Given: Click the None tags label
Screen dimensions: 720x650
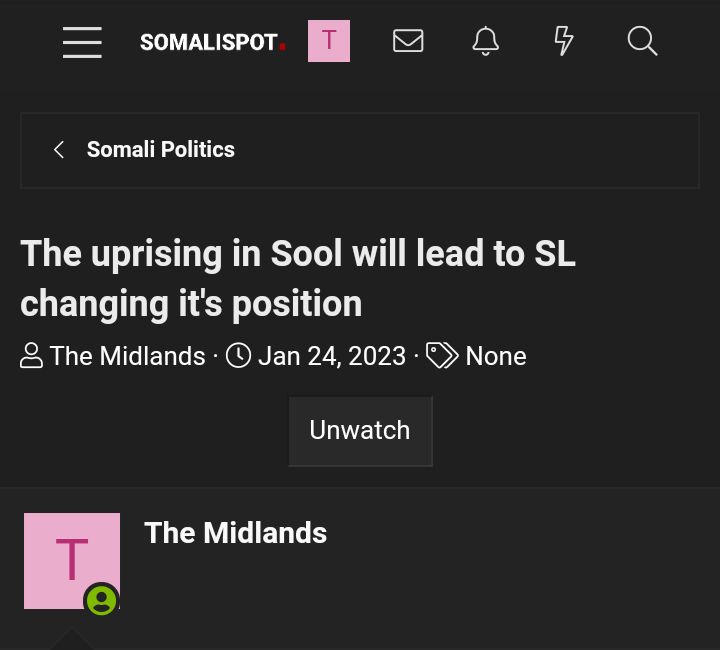Looking at the screenshot, I should (x=496, y=356).
